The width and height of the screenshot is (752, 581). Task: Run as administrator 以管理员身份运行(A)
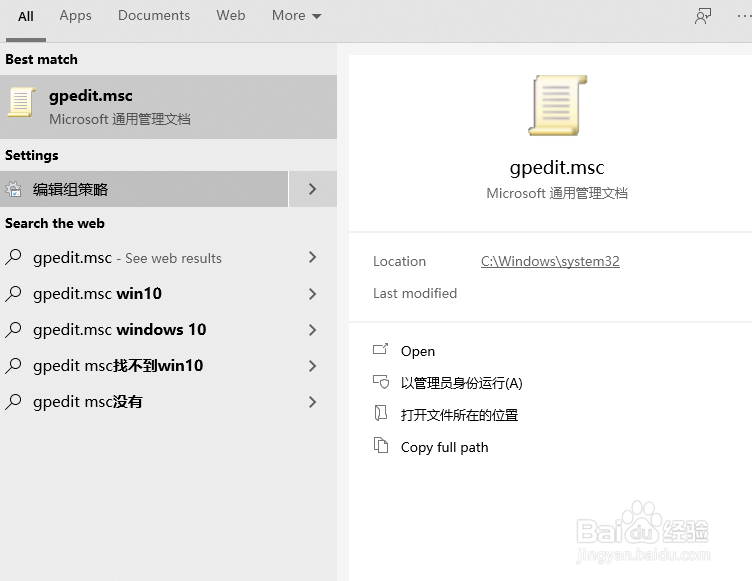click(x=461, y=383)
